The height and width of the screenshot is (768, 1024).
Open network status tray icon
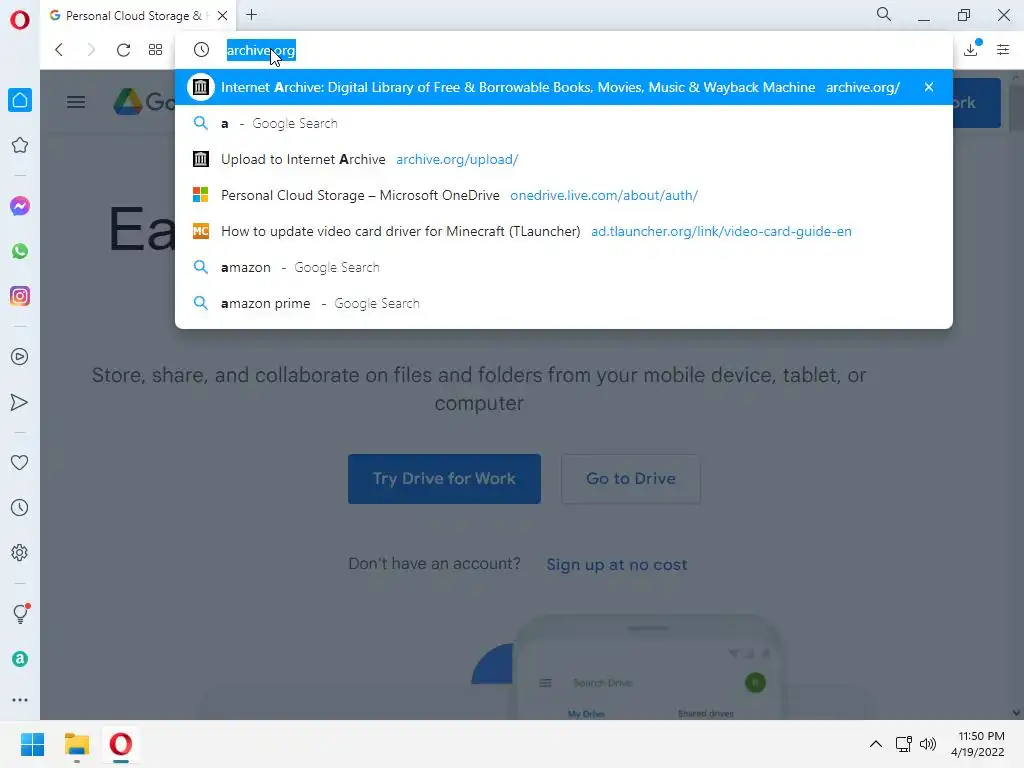tap(904, 744)
